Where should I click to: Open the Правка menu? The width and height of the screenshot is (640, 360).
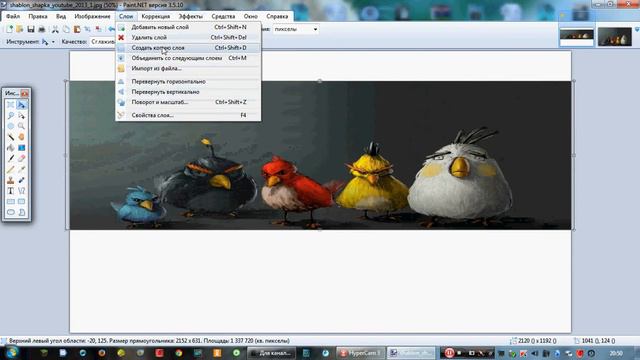[38, 16]
